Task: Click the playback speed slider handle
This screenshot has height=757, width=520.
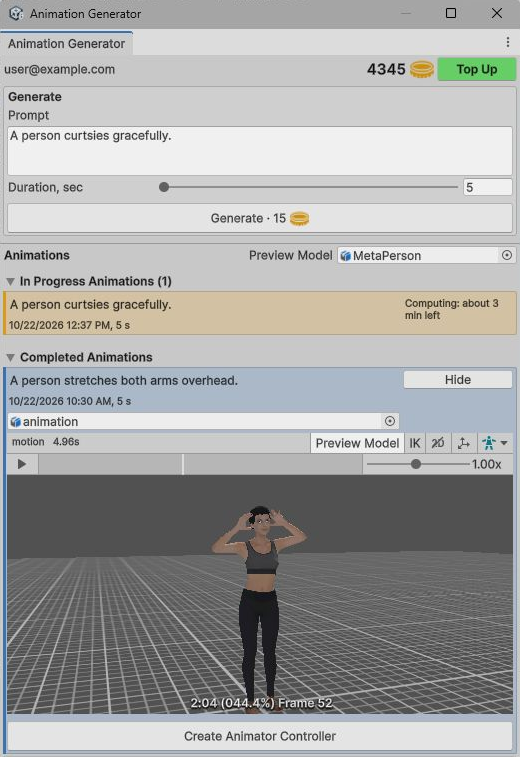Action: click(x=416, y=464)
